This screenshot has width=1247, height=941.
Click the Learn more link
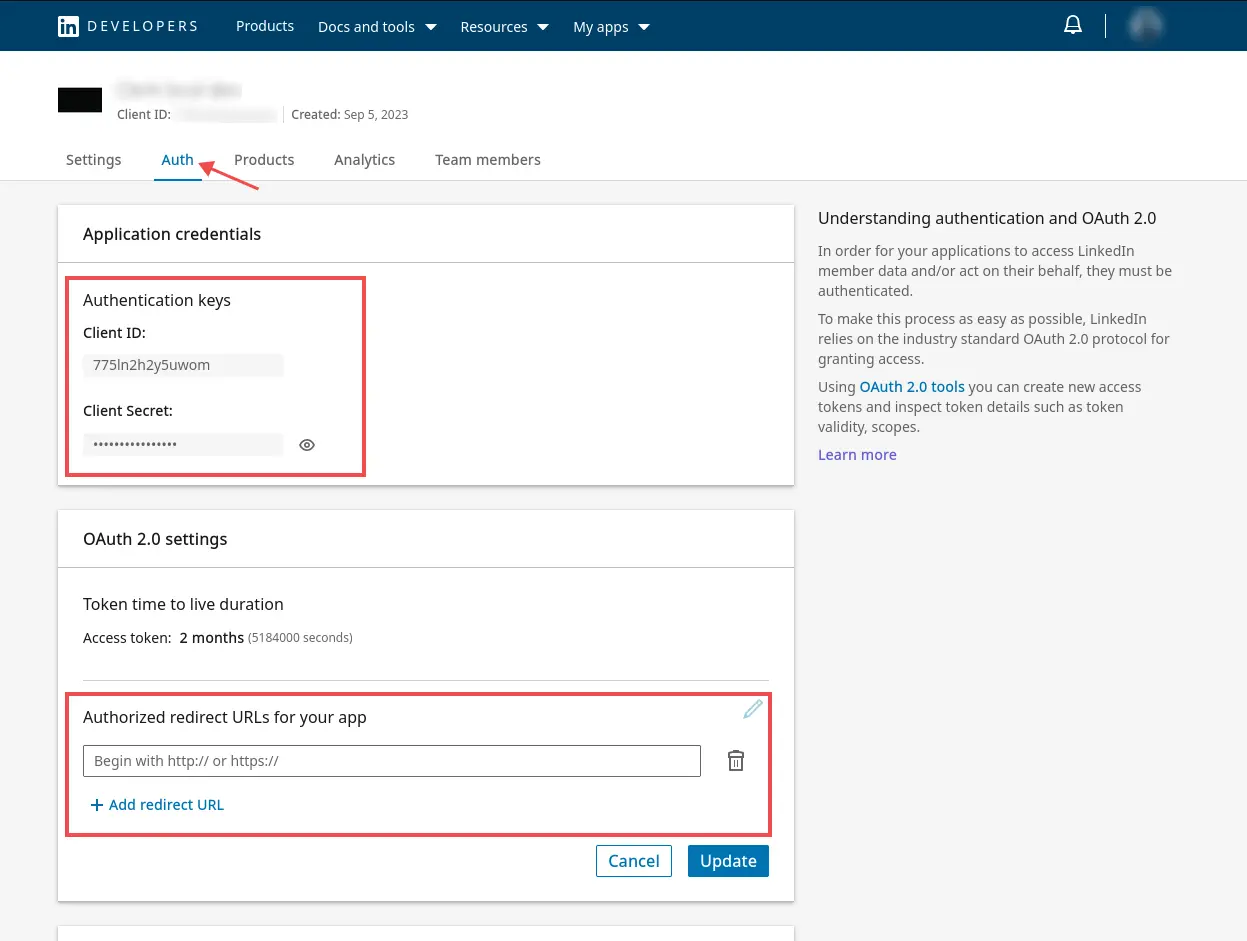coord(857,455)
